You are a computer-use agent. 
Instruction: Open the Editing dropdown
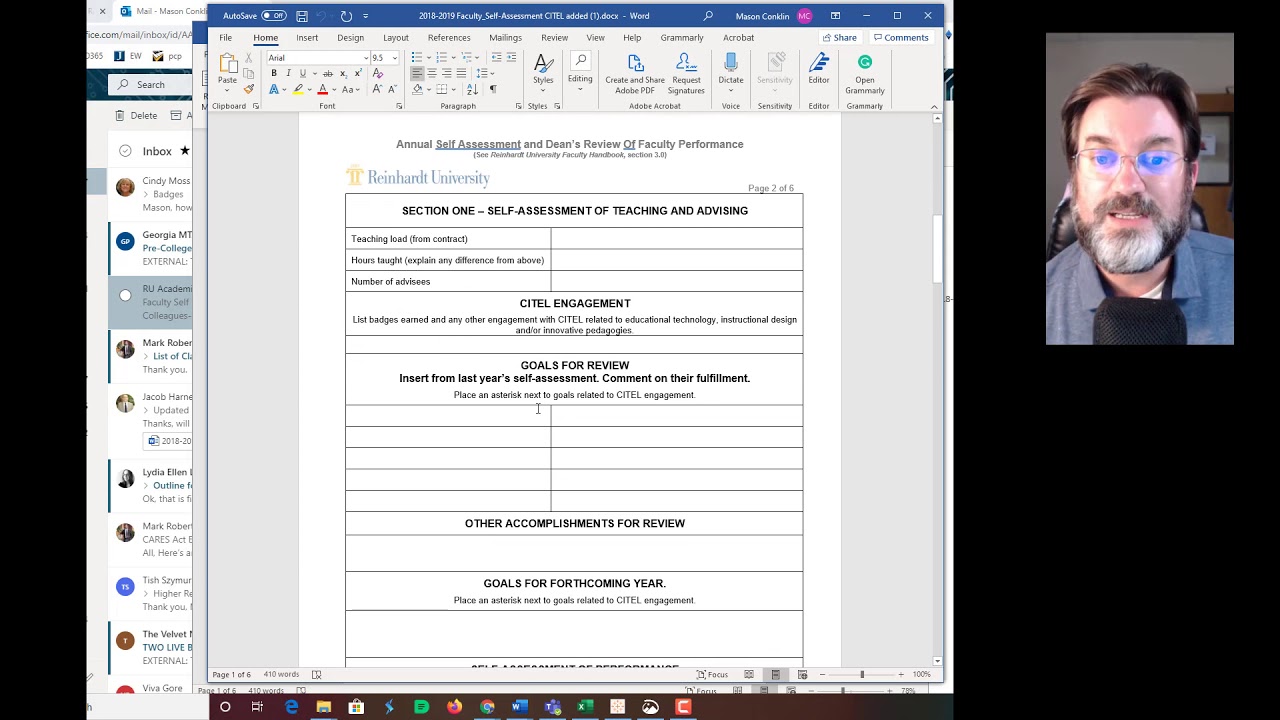580,70
